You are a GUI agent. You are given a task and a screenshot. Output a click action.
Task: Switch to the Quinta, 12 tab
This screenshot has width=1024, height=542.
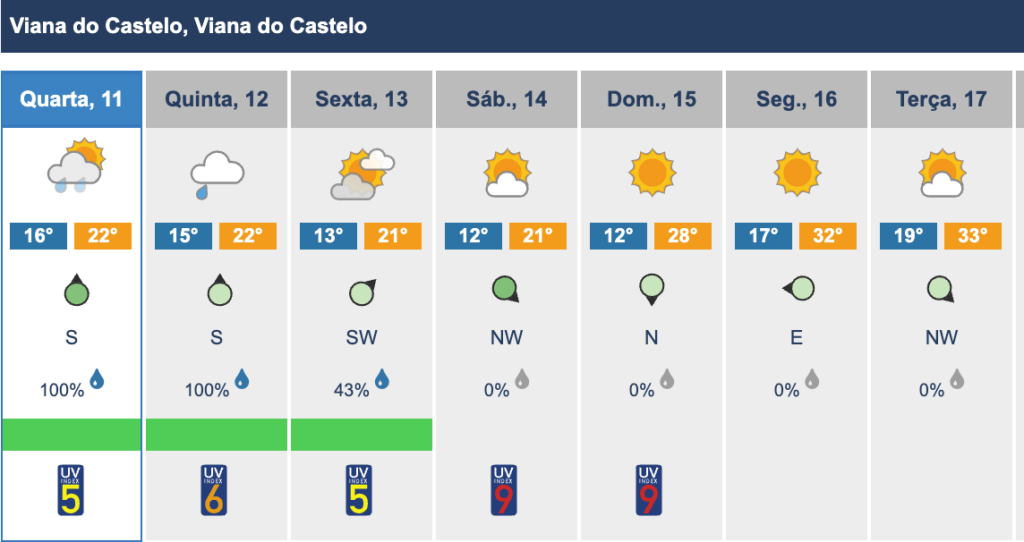216,99
